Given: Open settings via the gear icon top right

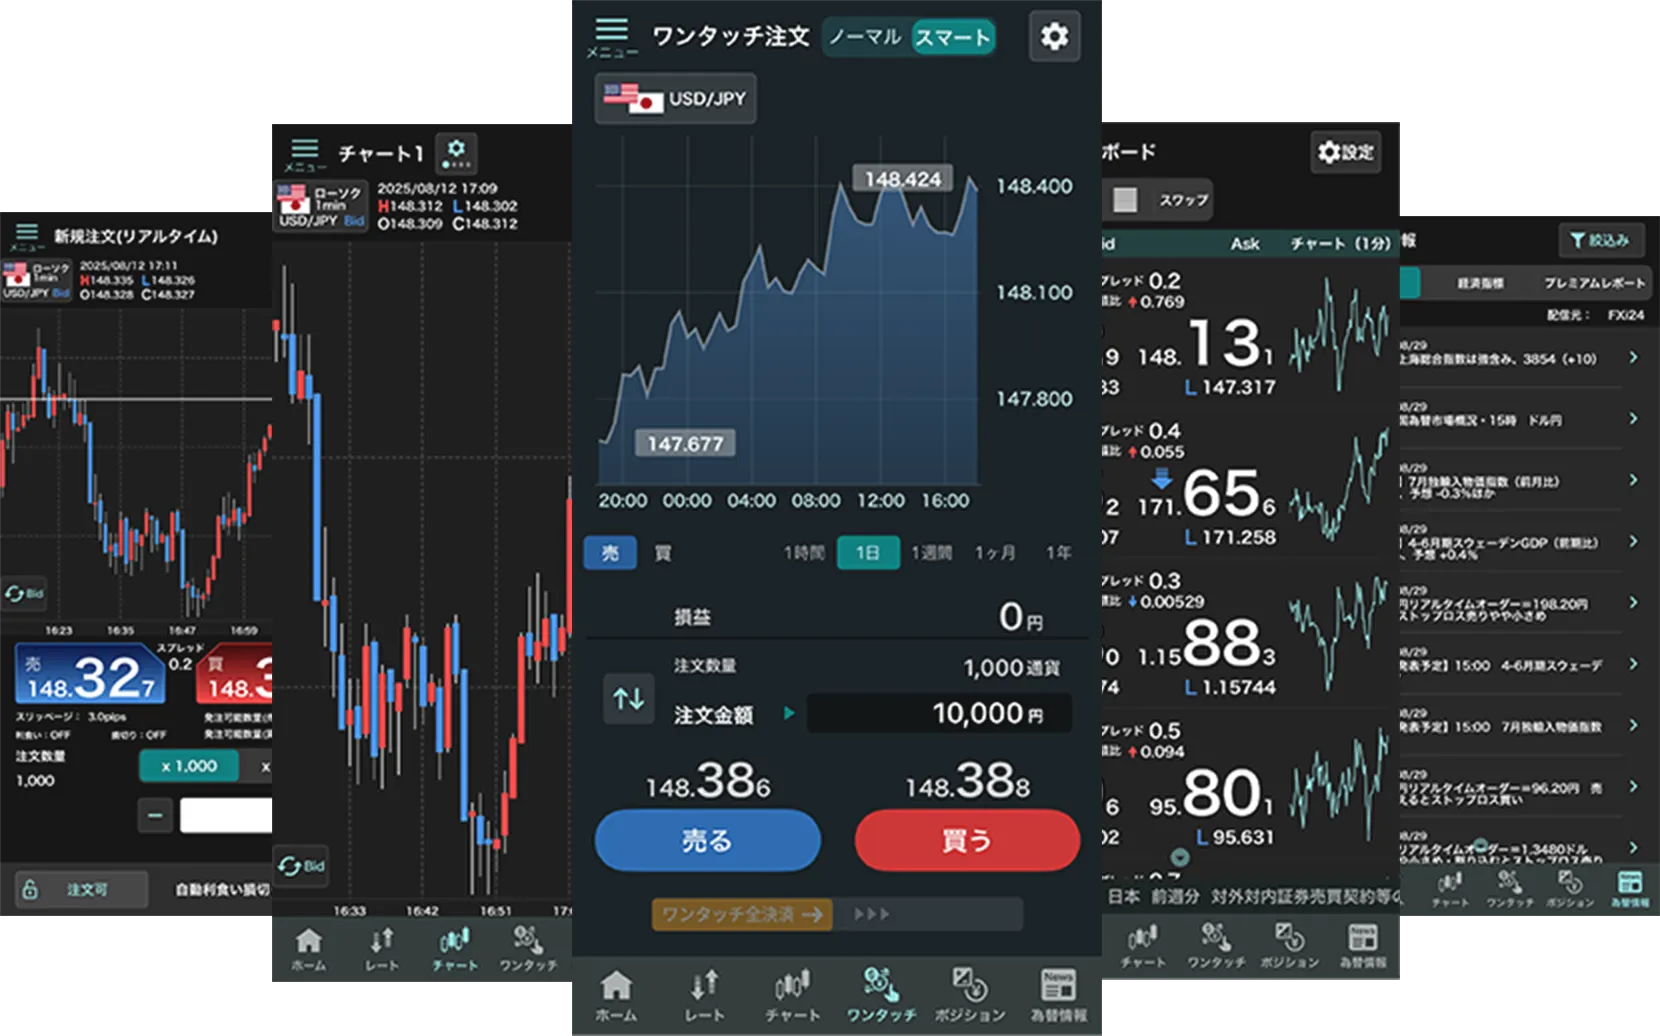Looking at the screenshot, I should coord(1054,36).
